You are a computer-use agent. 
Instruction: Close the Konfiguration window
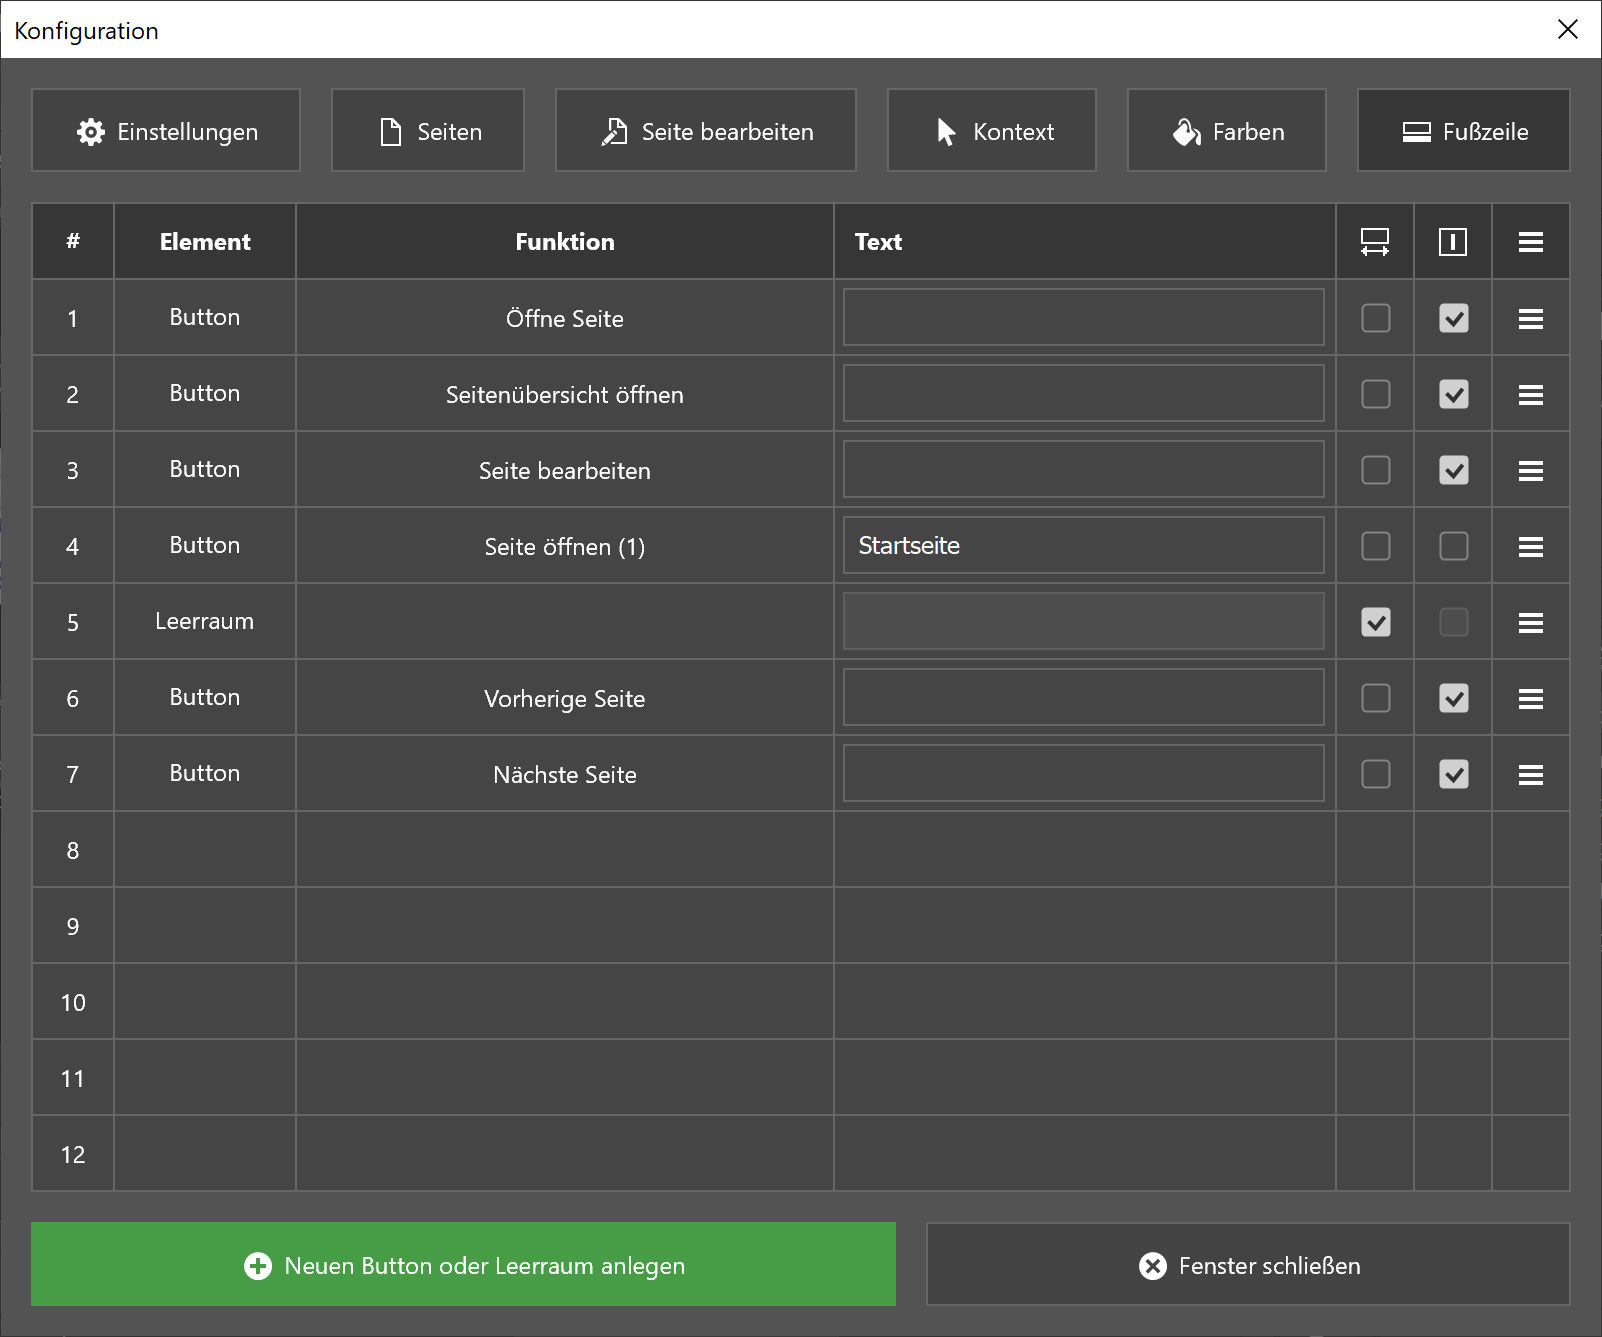pos(1567,29)
